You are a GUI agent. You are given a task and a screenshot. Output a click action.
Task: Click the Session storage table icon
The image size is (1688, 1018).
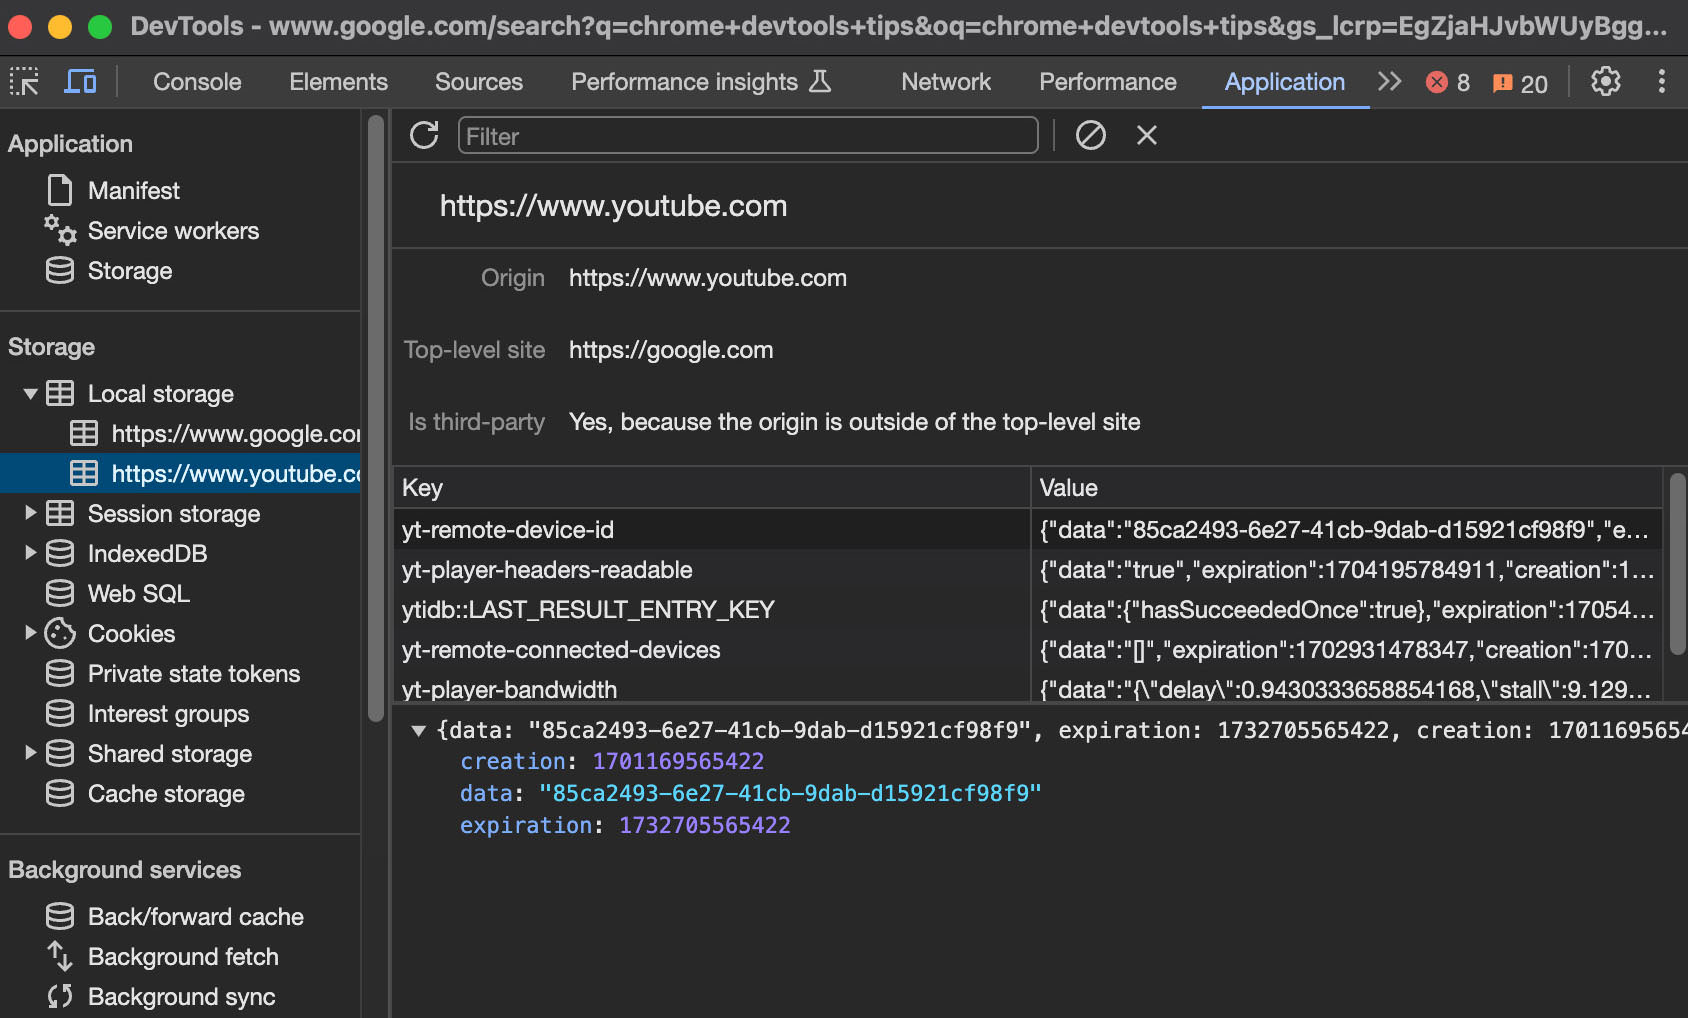click(60, 513)
